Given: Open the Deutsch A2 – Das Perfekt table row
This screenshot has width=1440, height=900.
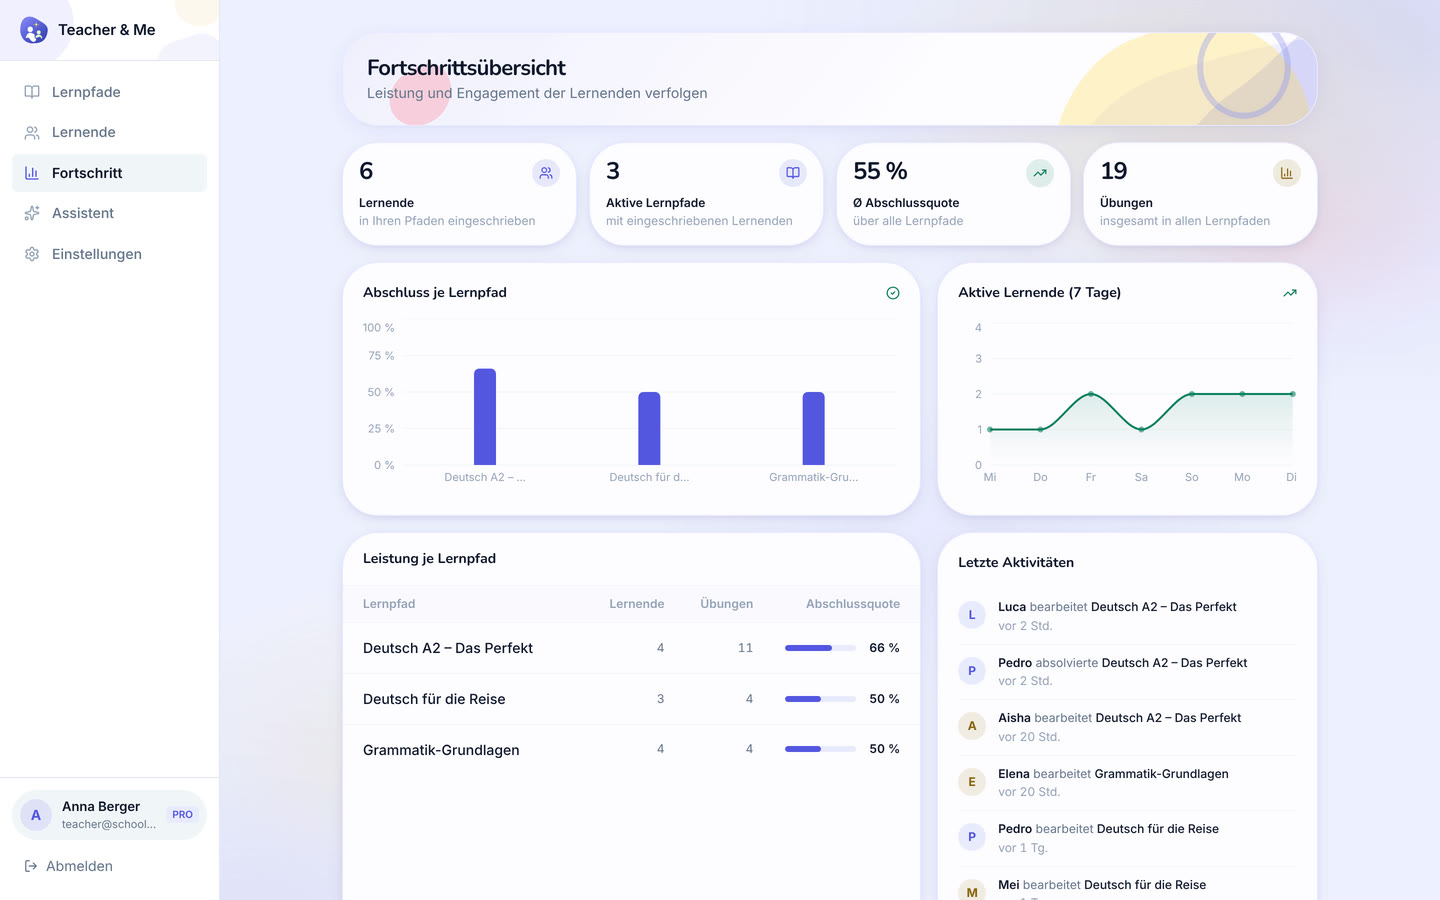Looking at the screenshot, I should [x=631, y=648].
